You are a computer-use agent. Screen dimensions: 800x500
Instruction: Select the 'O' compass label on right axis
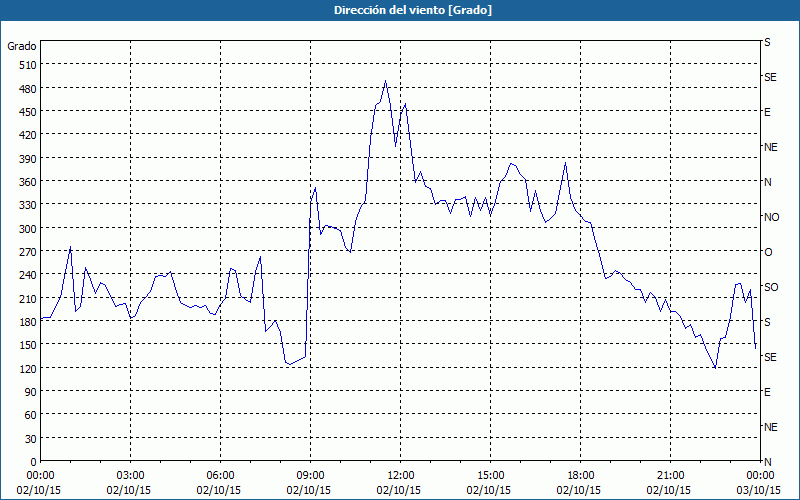tap(768, 252)
